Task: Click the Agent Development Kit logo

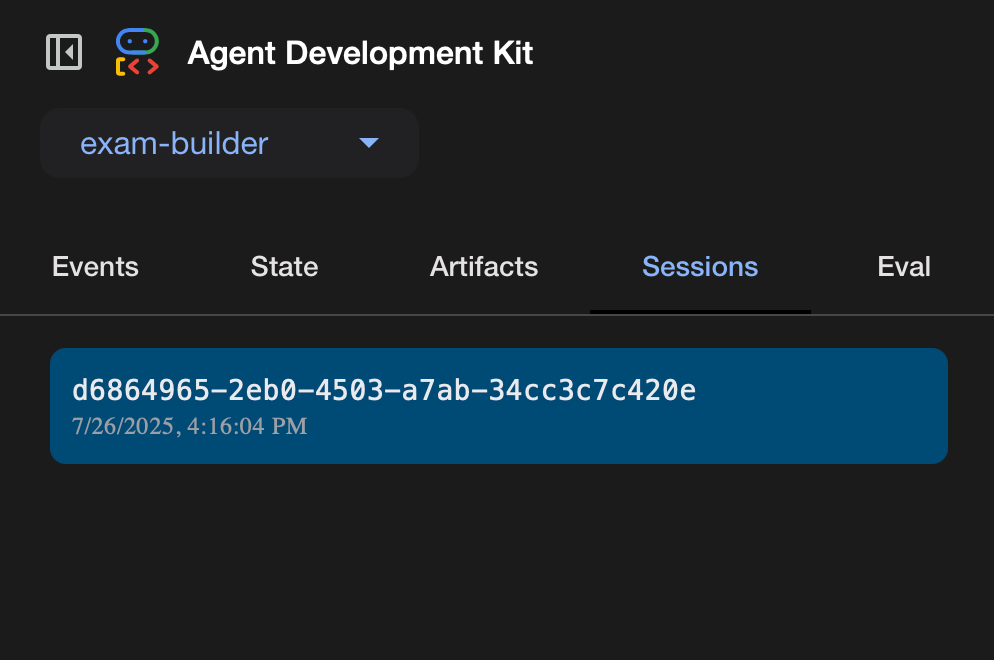Action: [137, 52]
